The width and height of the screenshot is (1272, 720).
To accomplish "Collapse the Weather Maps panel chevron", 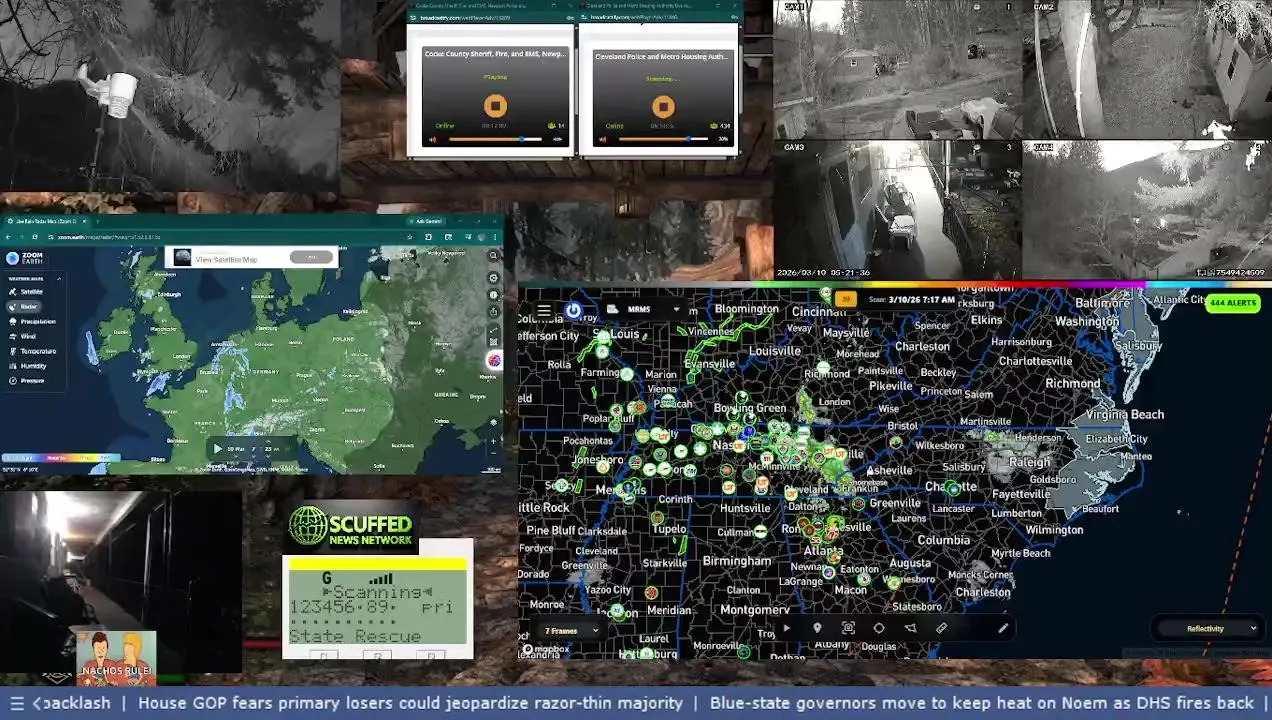I will point(59,279).
